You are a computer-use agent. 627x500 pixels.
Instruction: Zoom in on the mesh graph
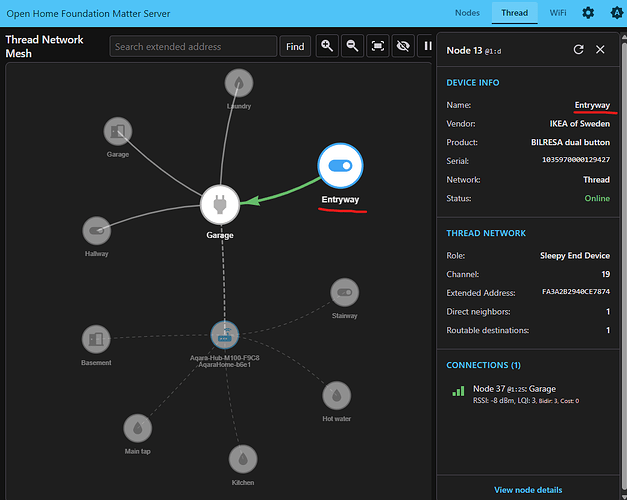327,46
